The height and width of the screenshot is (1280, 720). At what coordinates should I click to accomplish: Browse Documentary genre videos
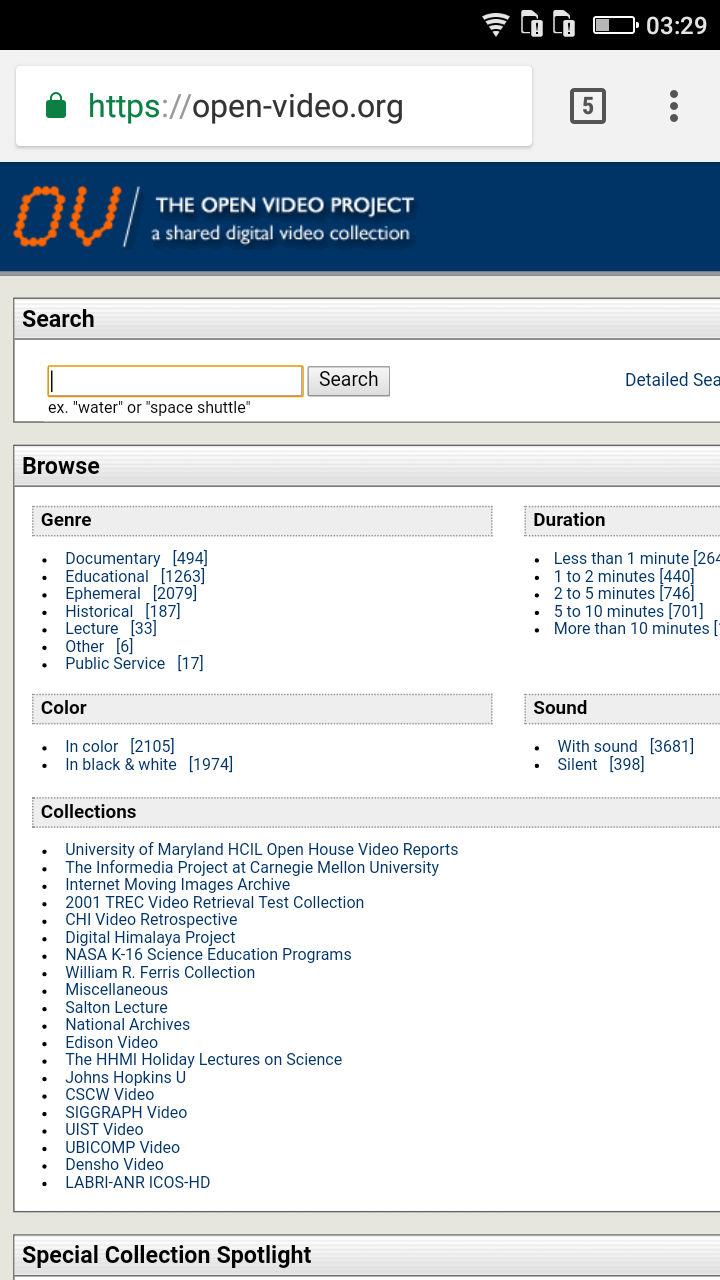[113, 558]
